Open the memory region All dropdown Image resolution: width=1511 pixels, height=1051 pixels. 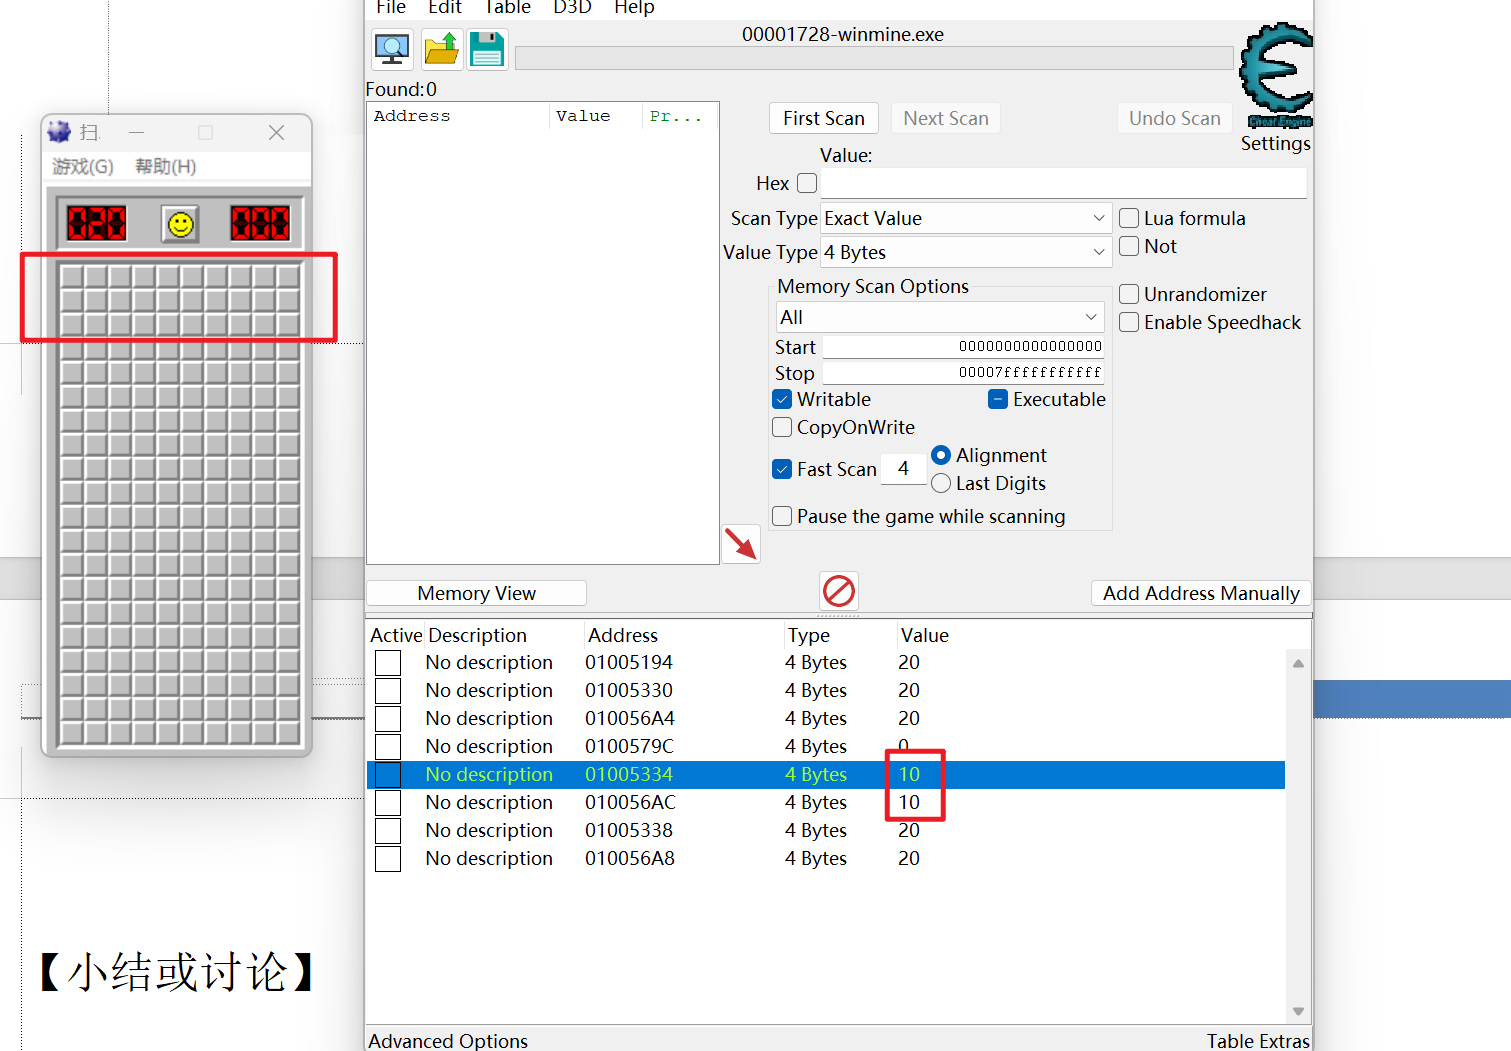pyautogui.click(x=940, y=317)
